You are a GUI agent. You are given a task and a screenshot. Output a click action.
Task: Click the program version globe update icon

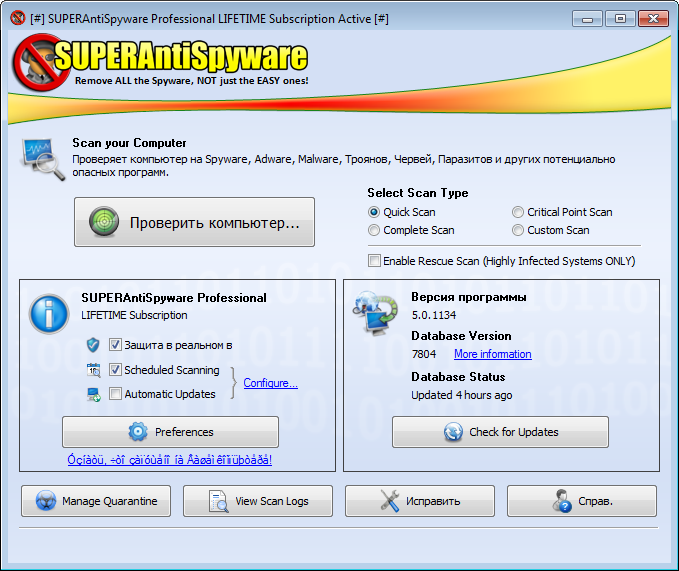375,313
